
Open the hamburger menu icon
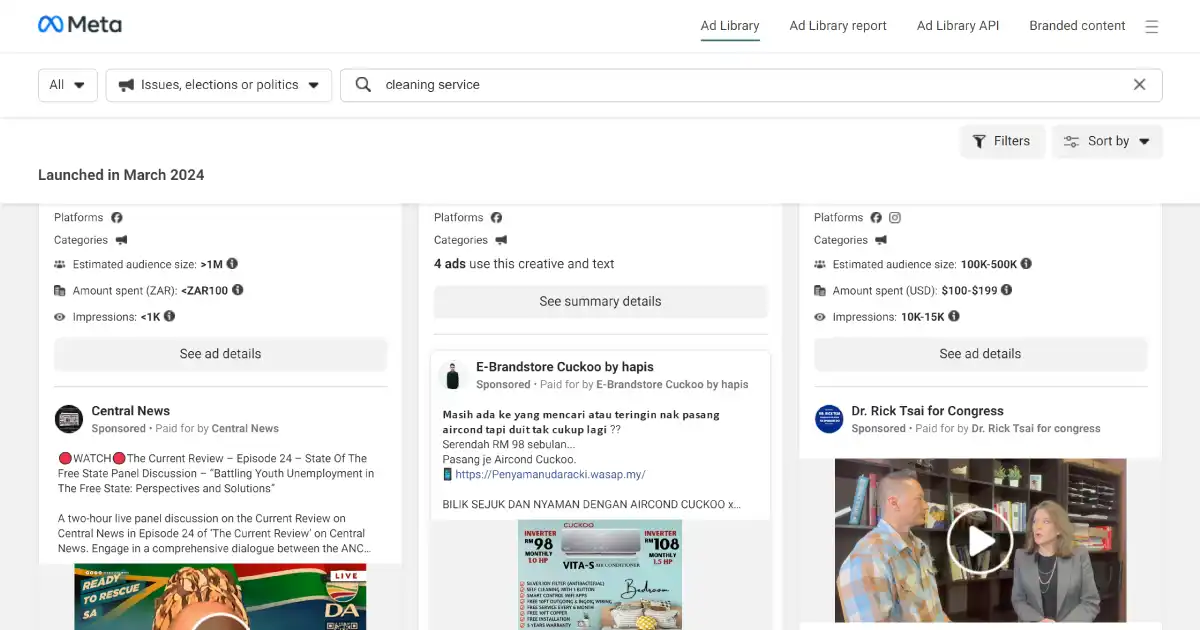click(x=1152, y=27)
